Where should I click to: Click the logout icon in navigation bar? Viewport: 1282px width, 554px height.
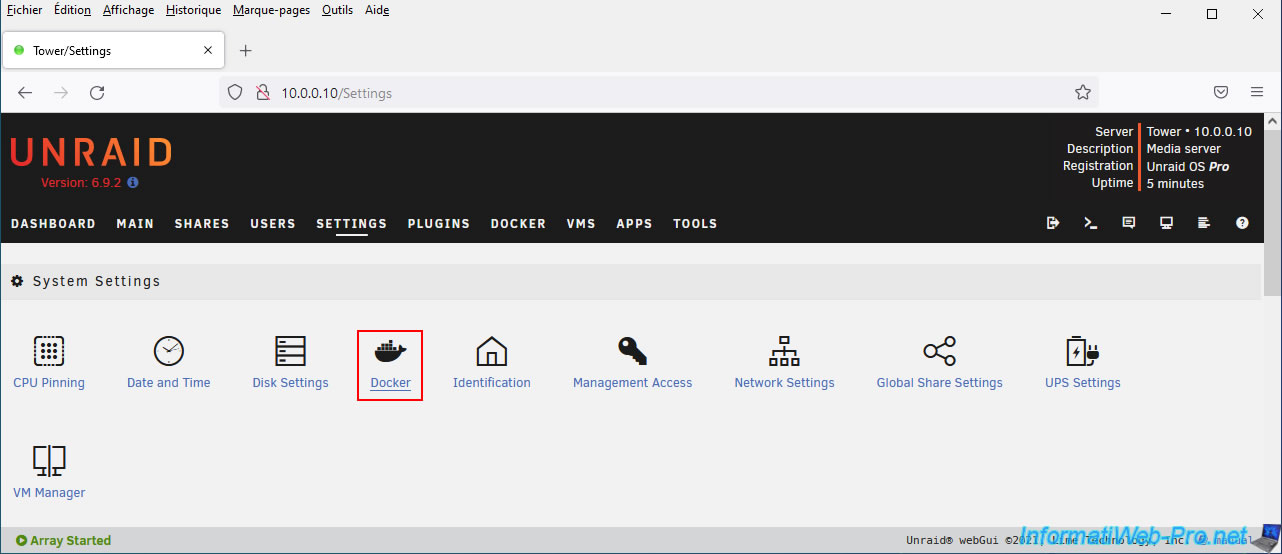click(x=1053, y=223)
